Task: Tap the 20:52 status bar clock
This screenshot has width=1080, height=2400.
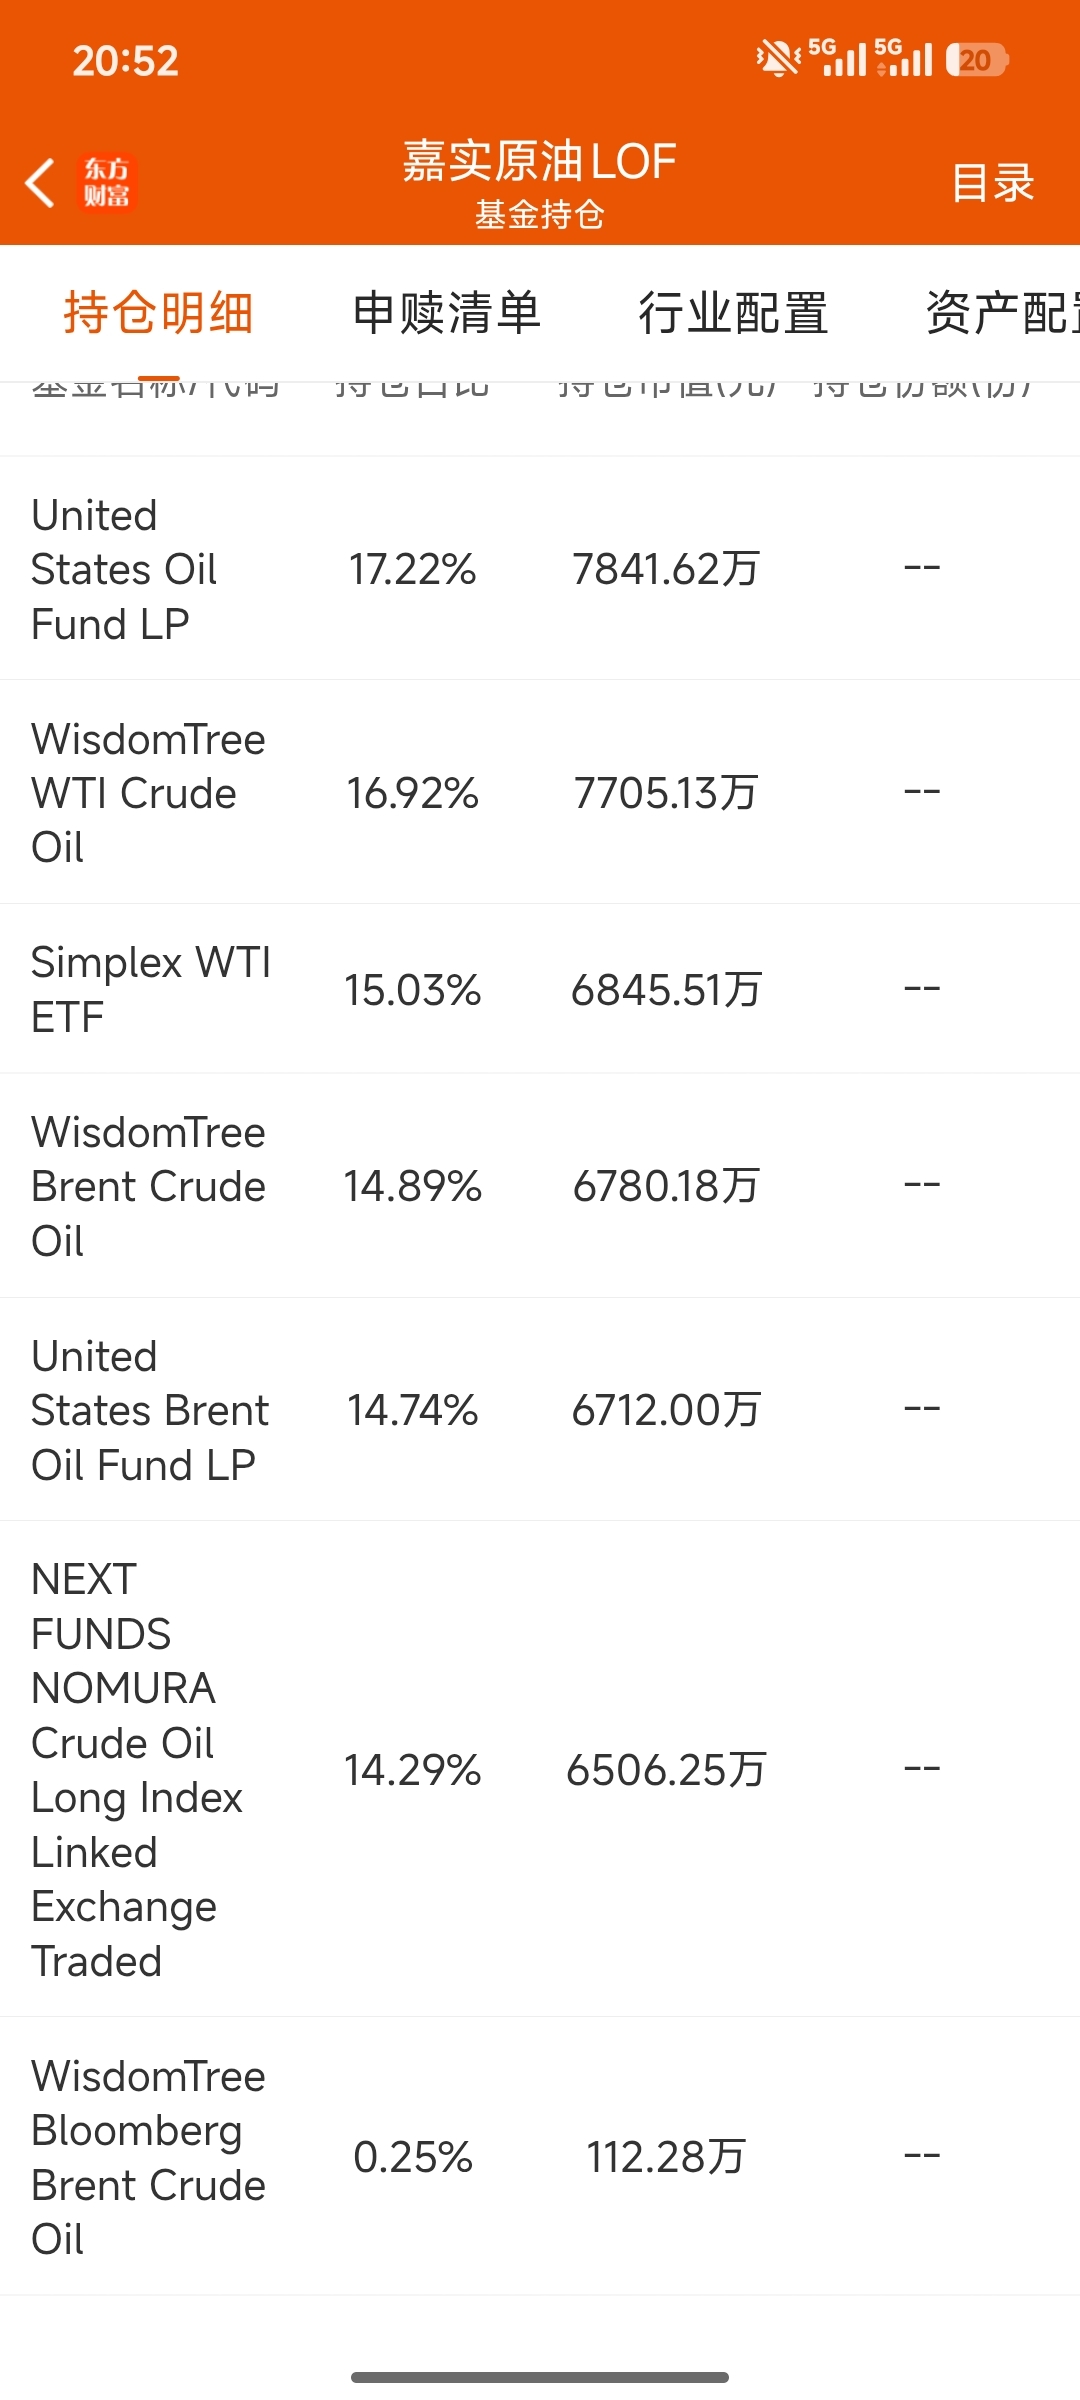Action: point(125,61)
